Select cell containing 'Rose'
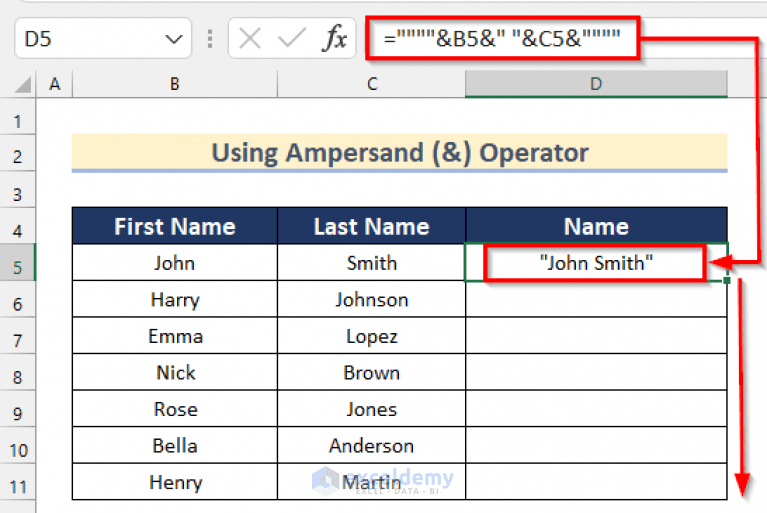Screen dimensions: 767x513 [x=175, y=409]
